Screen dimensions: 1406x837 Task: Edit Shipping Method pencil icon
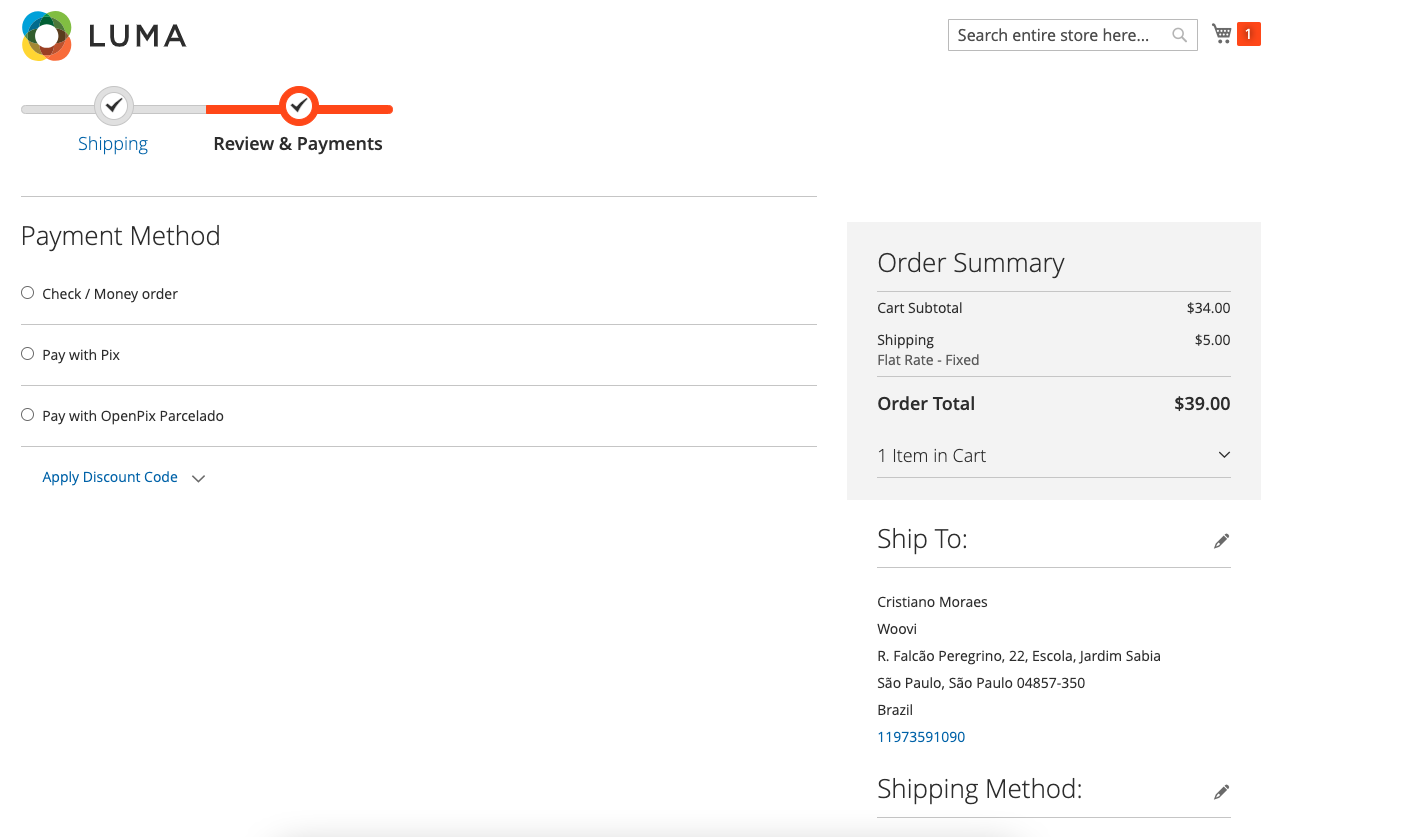tap(1221, 792)
